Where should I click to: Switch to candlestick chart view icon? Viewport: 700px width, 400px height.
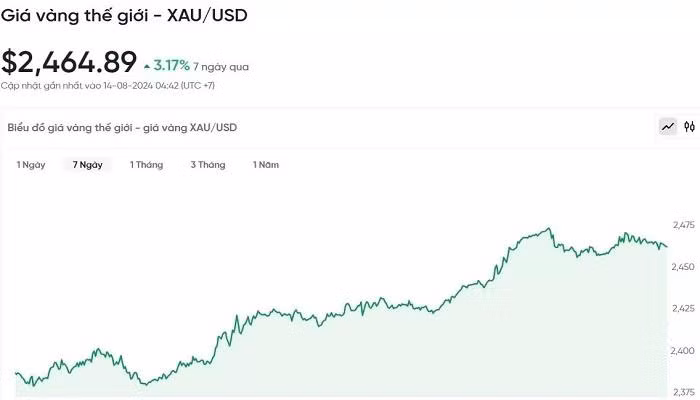point(689,127)
